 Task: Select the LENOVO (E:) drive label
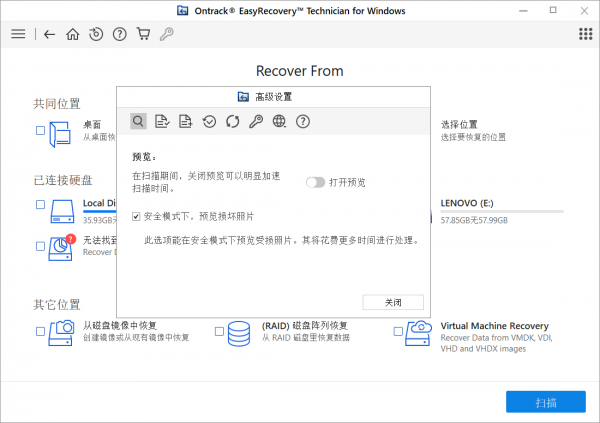[x=467, y=203]
